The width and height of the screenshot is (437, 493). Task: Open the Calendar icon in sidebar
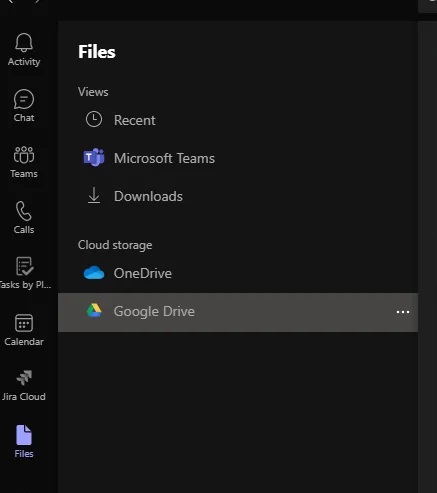tap(24, 323)
